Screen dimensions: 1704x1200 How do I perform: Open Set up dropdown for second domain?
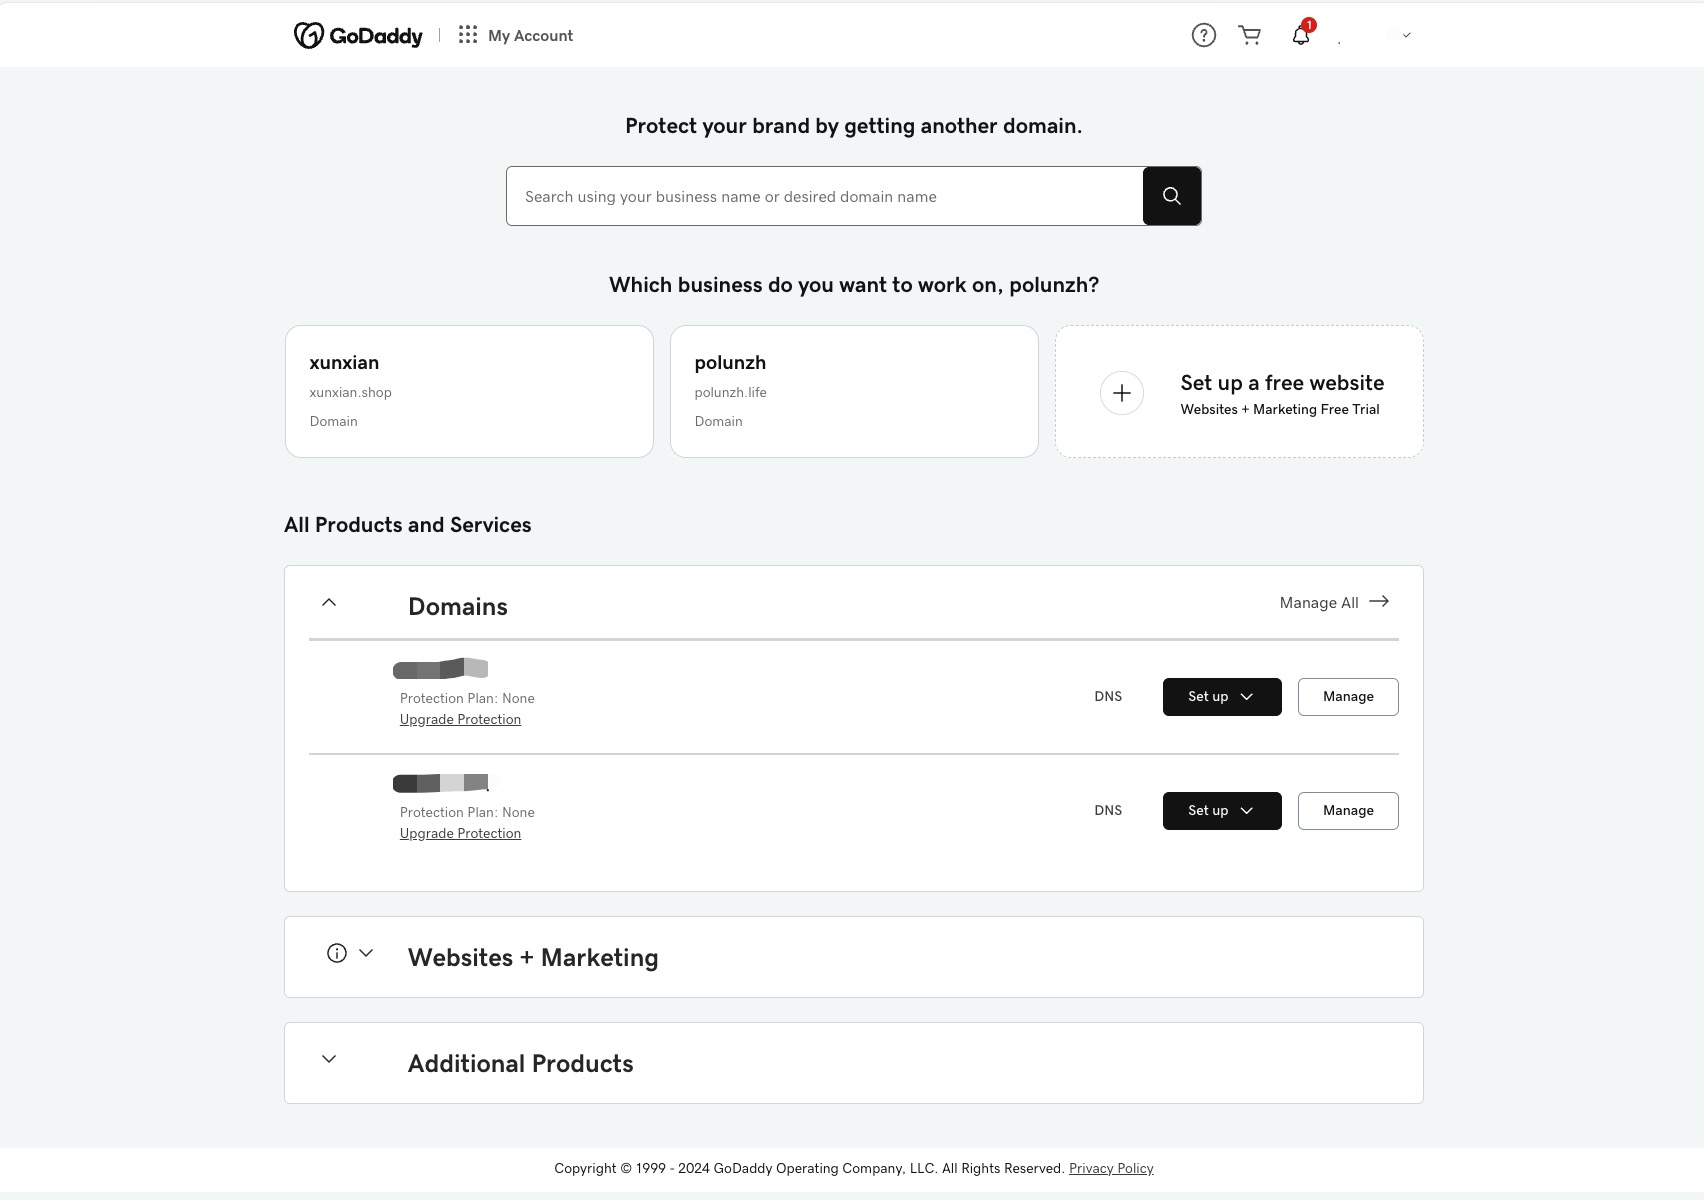[1221, 811]
